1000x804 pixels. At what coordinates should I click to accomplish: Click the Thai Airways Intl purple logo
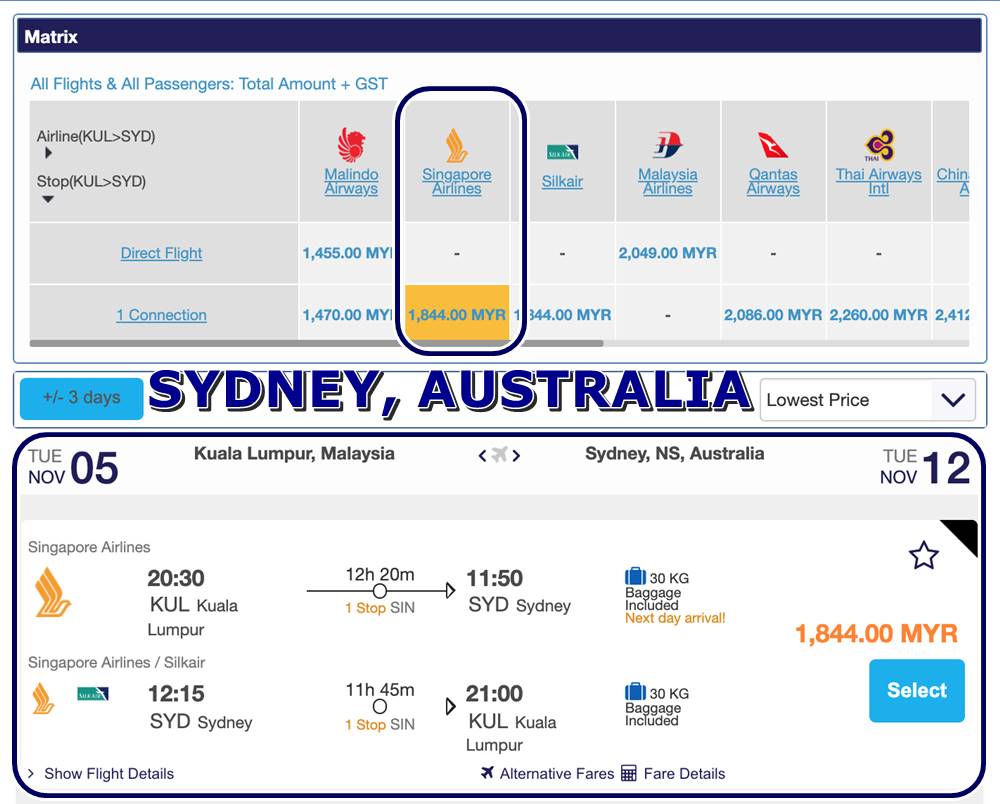[879, 145]
